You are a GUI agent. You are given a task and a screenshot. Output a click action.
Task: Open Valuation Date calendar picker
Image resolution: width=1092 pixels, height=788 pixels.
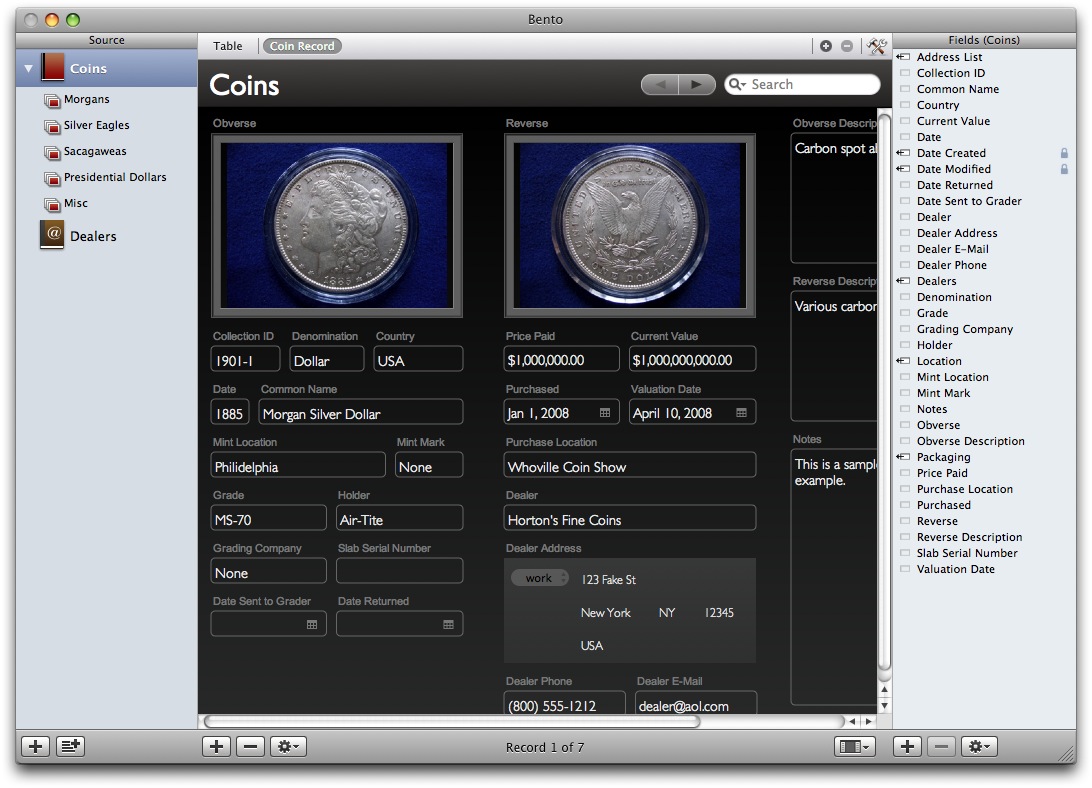pyautogui.click(x=741, y=413)
